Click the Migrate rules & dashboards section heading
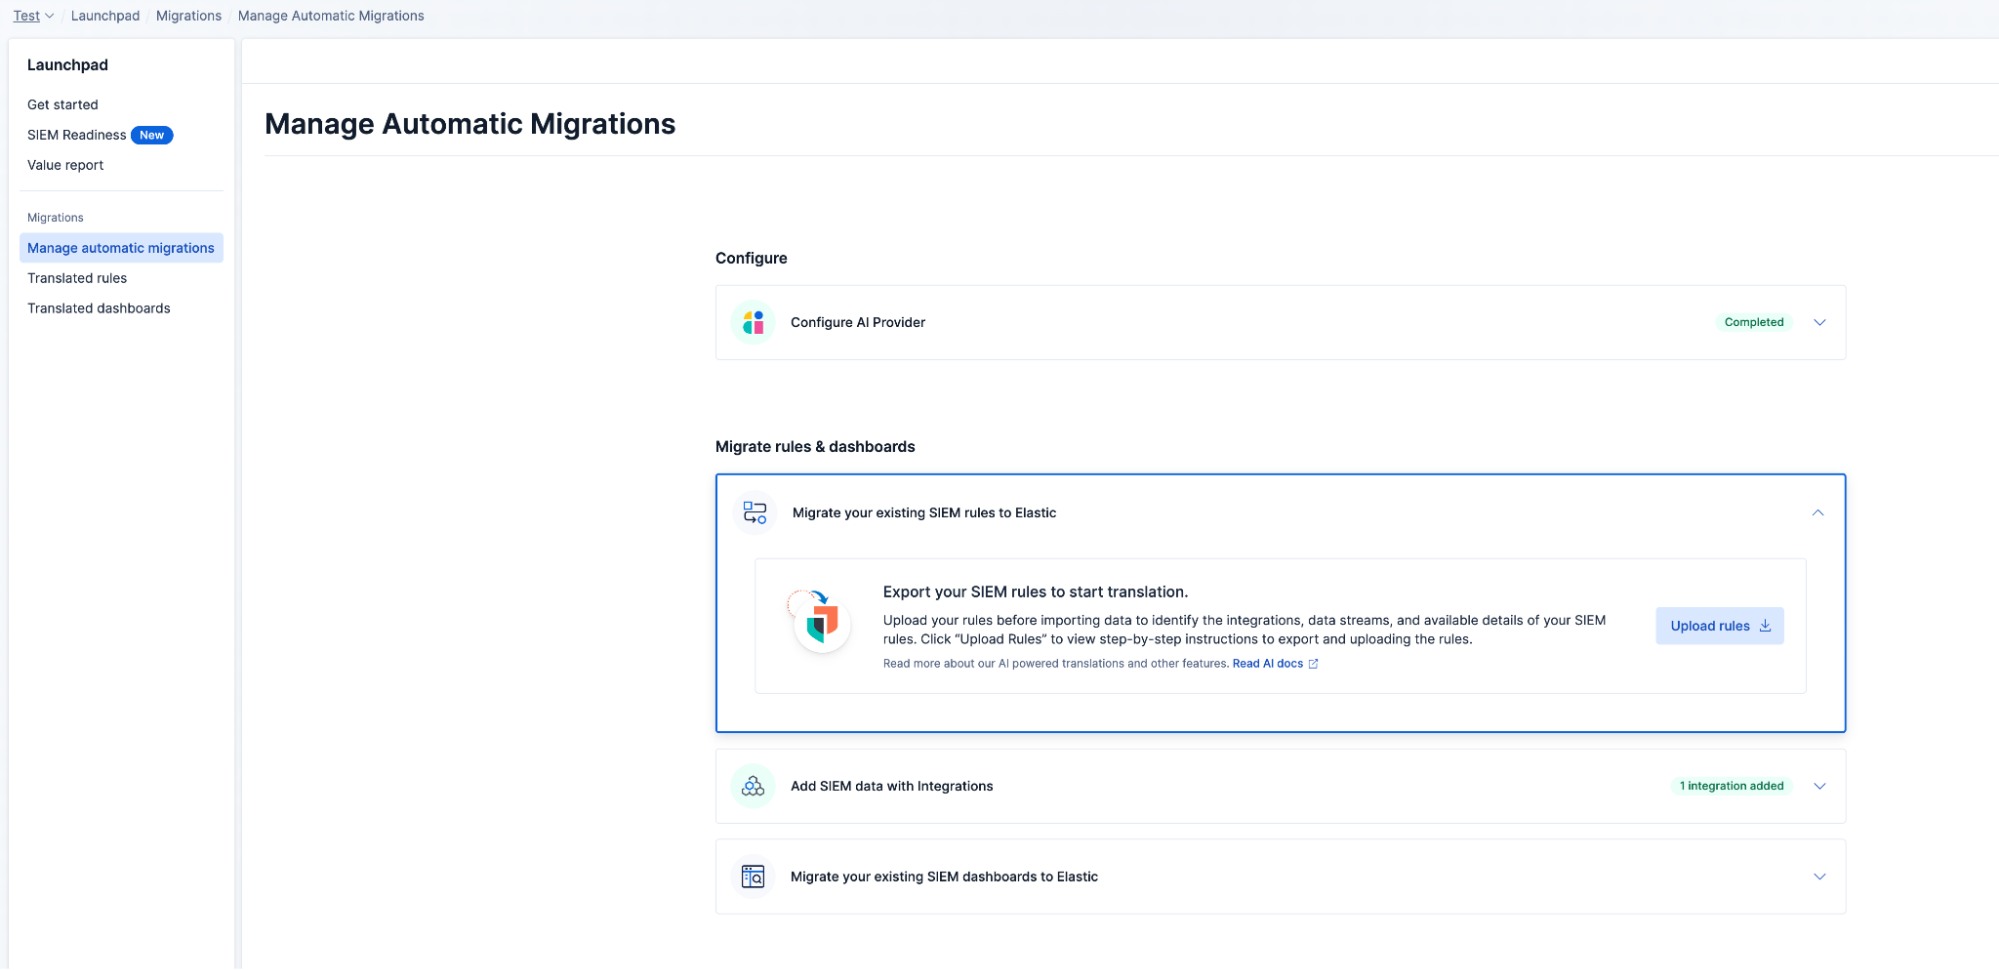The image size is (1999, 970). [x=815, y=447]
